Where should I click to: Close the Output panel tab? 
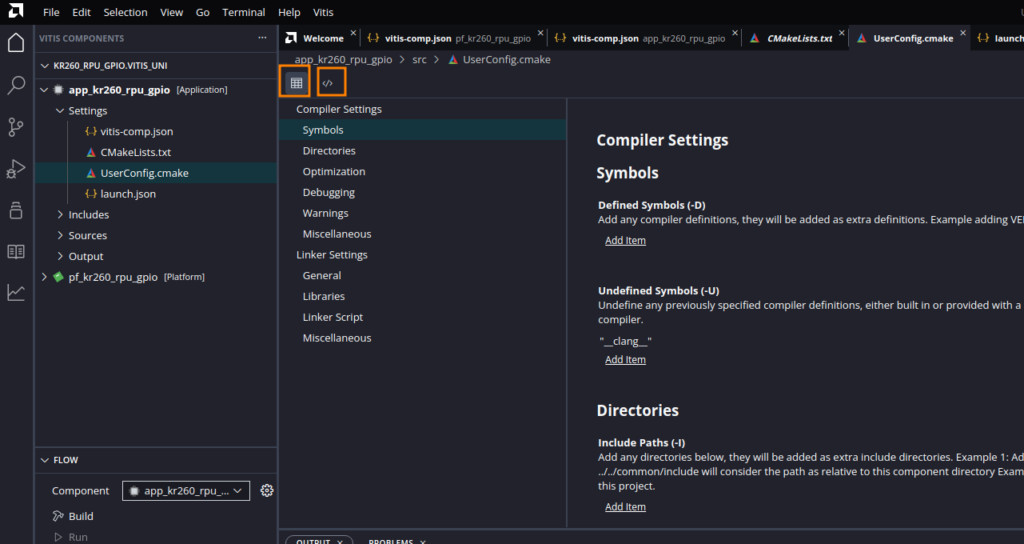[x=340, y=541]
